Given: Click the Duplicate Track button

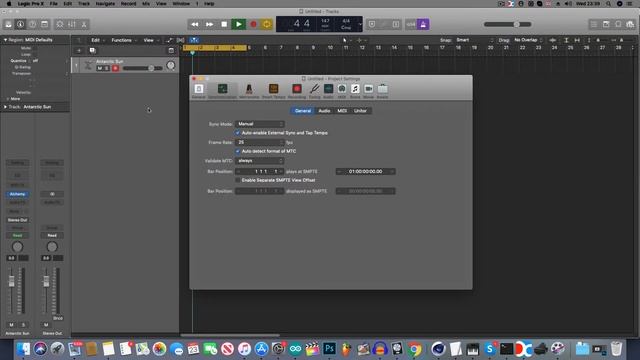Looking at the screenshot, I should pyautogui.click(x=93, y=51).
